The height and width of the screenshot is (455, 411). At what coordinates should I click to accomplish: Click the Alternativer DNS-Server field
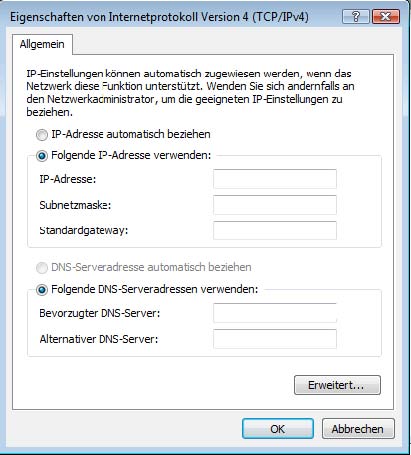click(x=275, y=339)
